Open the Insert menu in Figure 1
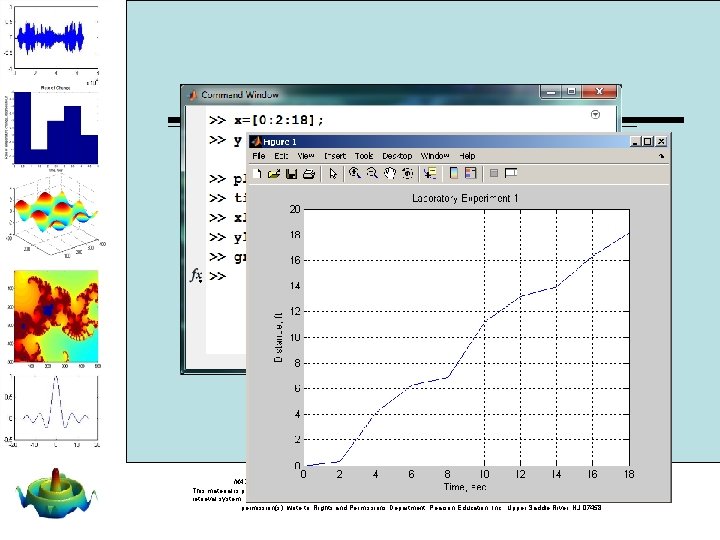This screenshot has width=720, height=540. tap(335, 156)
